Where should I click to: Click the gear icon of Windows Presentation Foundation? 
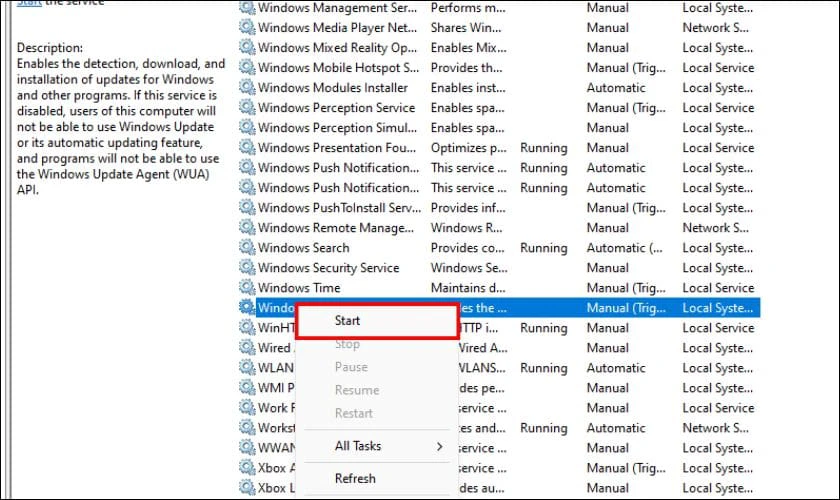click(247, 147)
